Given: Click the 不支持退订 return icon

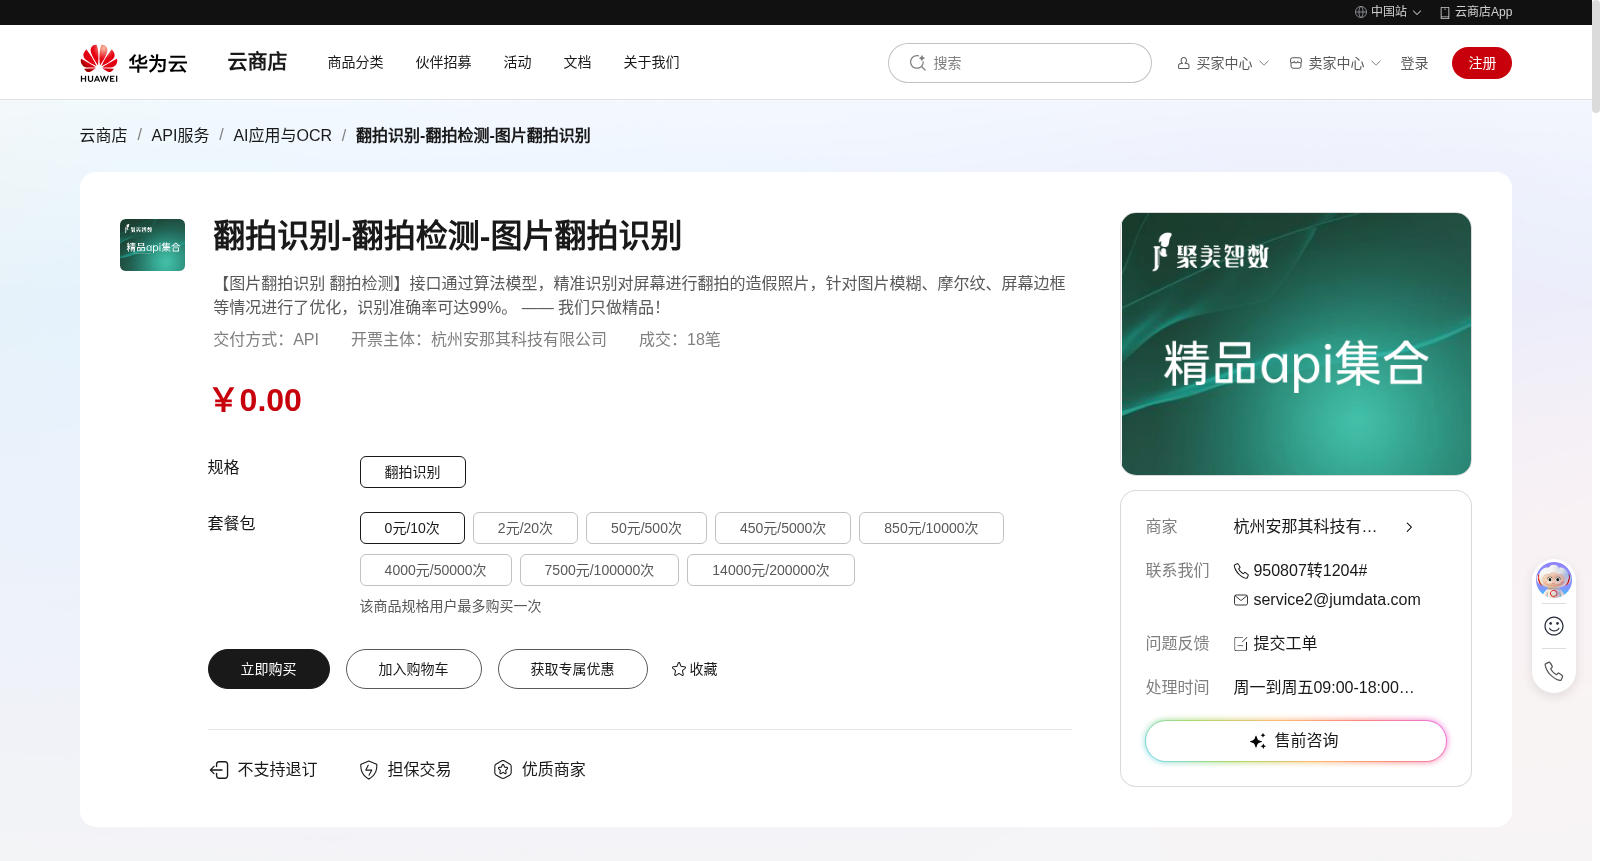Looking at the screenshot, I should tap(219, 769).
